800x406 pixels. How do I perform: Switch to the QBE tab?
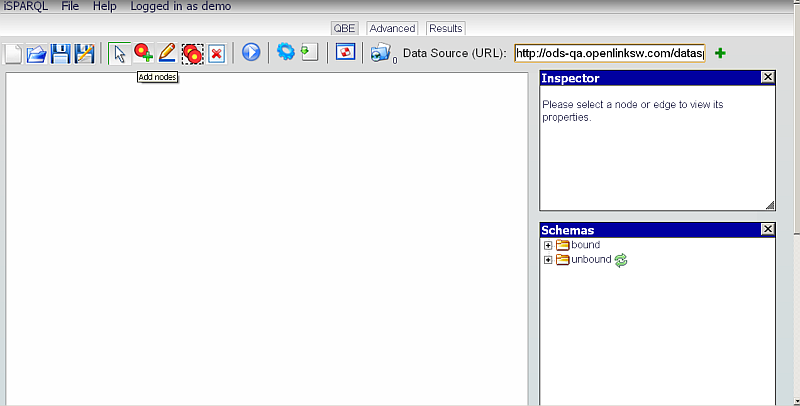point(344,29)
